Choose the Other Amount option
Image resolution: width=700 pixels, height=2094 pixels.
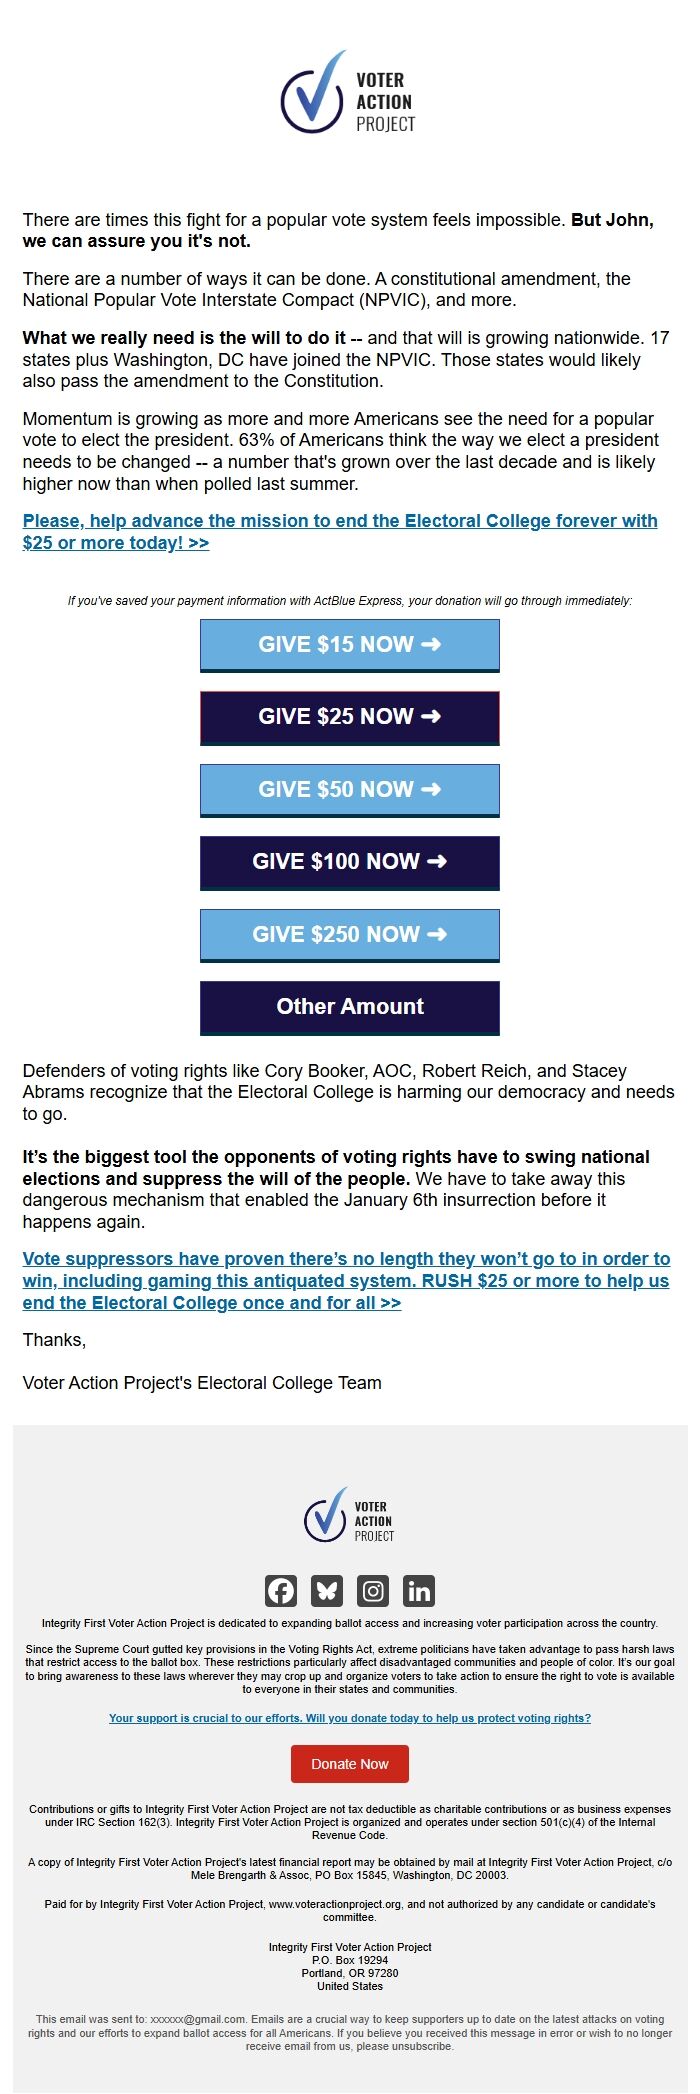[x=349, y=1007]
